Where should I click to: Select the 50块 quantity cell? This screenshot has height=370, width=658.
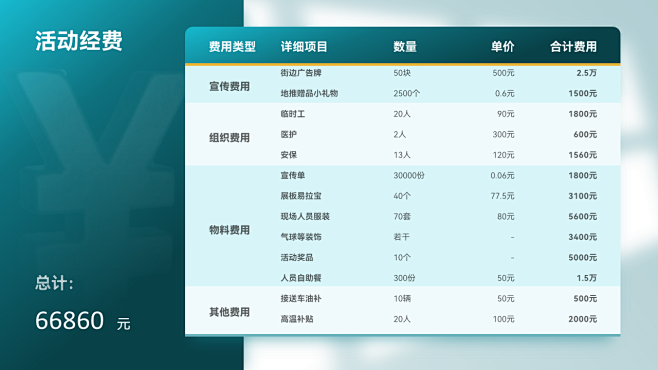(x=402, y=73)
